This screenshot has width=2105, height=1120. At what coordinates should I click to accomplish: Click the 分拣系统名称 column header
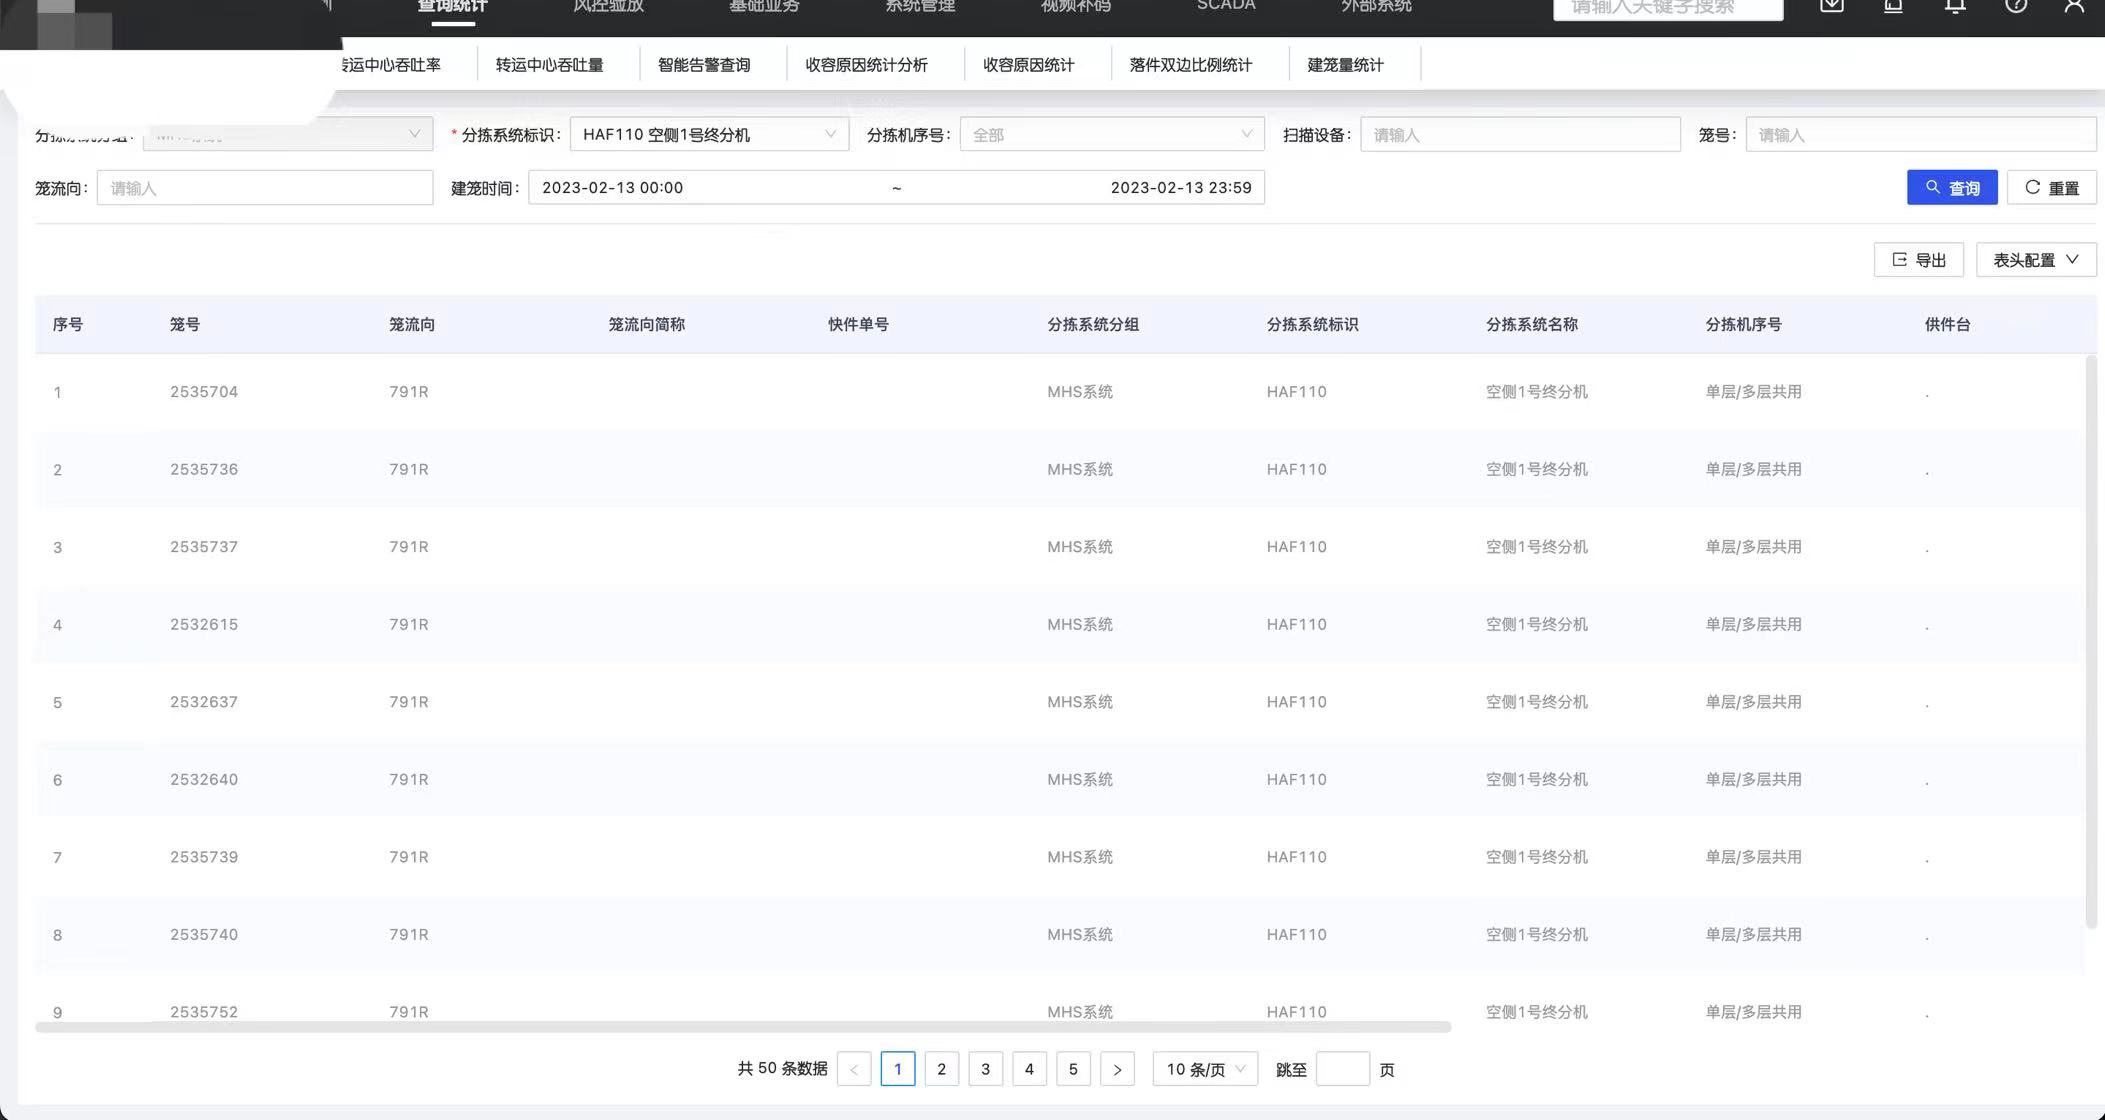(1532, 325)
